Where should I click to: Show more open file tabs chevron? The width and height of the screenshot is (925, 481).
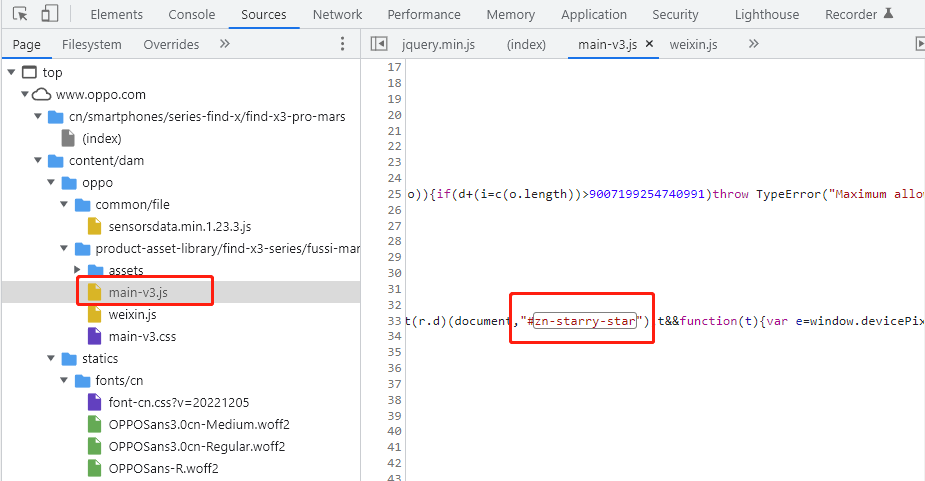tap(753, 44)
